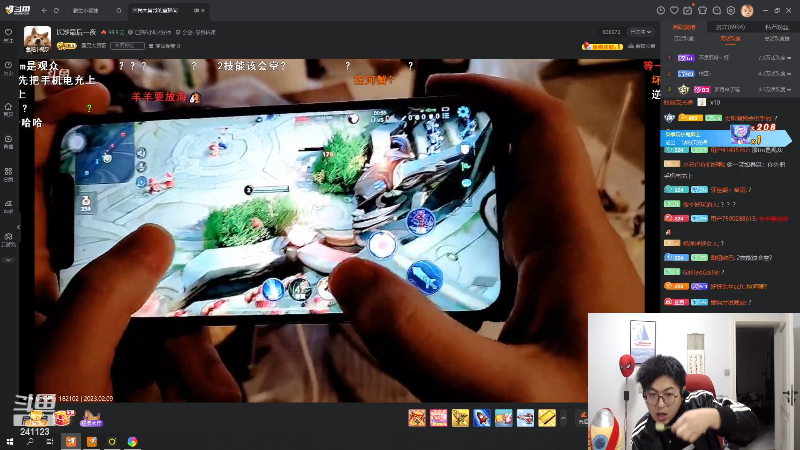
Task: Open the calendar check-in icon
Action: coord(688,10)
